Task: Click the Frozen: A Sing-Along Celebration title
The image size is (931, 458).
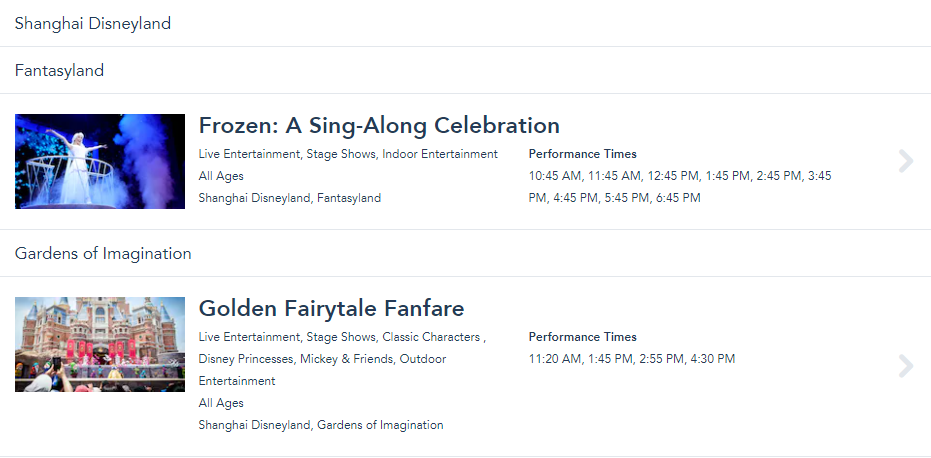Action: 379,126
